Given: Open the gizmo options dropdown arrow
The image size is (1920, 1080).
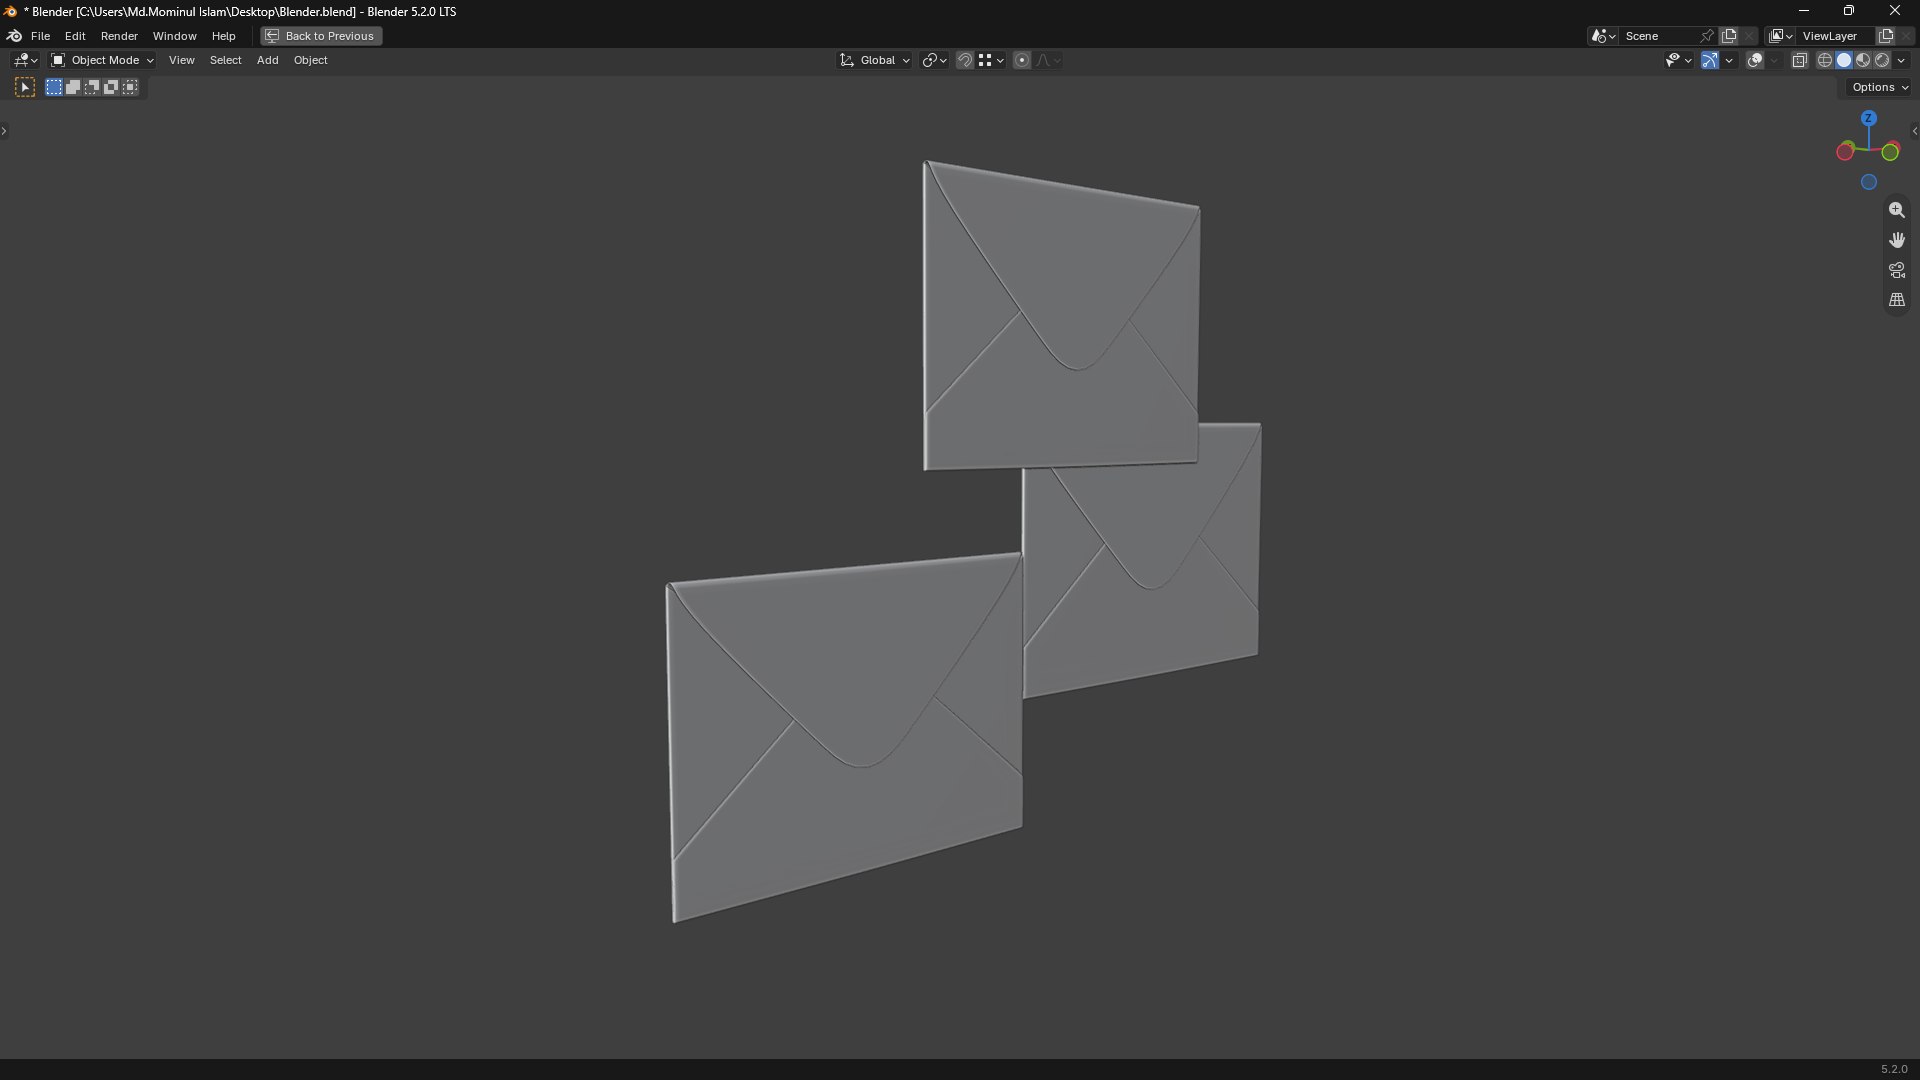Looking at the screenshot, I should [1729, 61].
